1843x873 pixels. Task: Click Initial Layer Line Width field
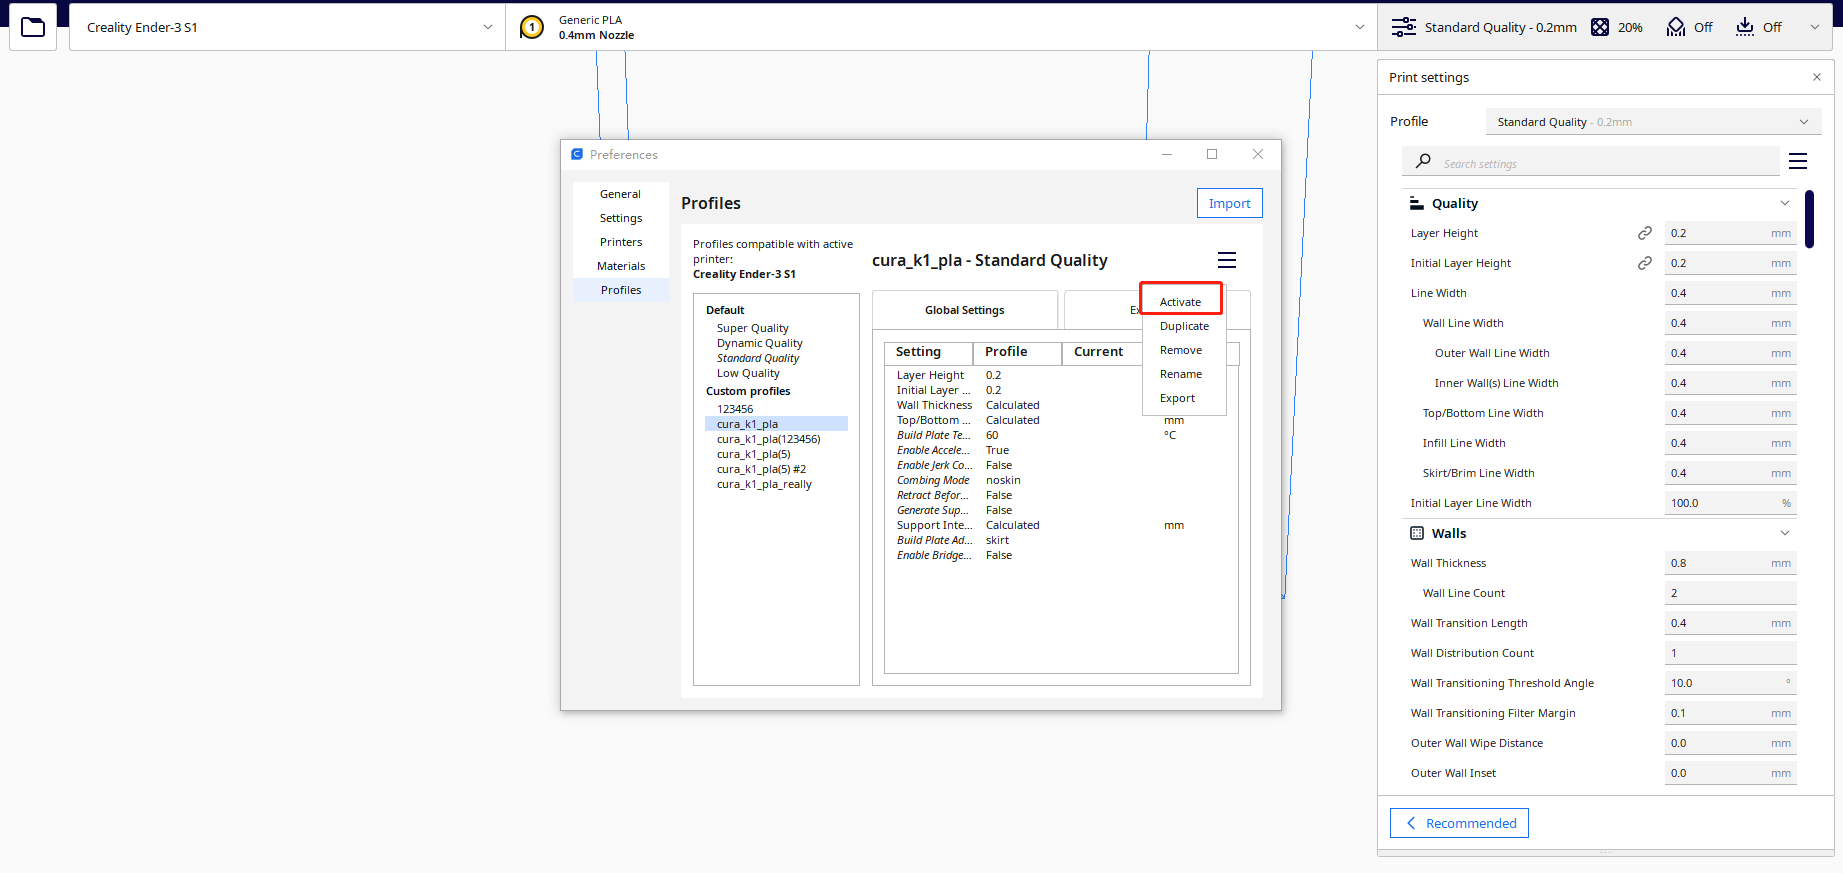click(x=1730, y=503)
